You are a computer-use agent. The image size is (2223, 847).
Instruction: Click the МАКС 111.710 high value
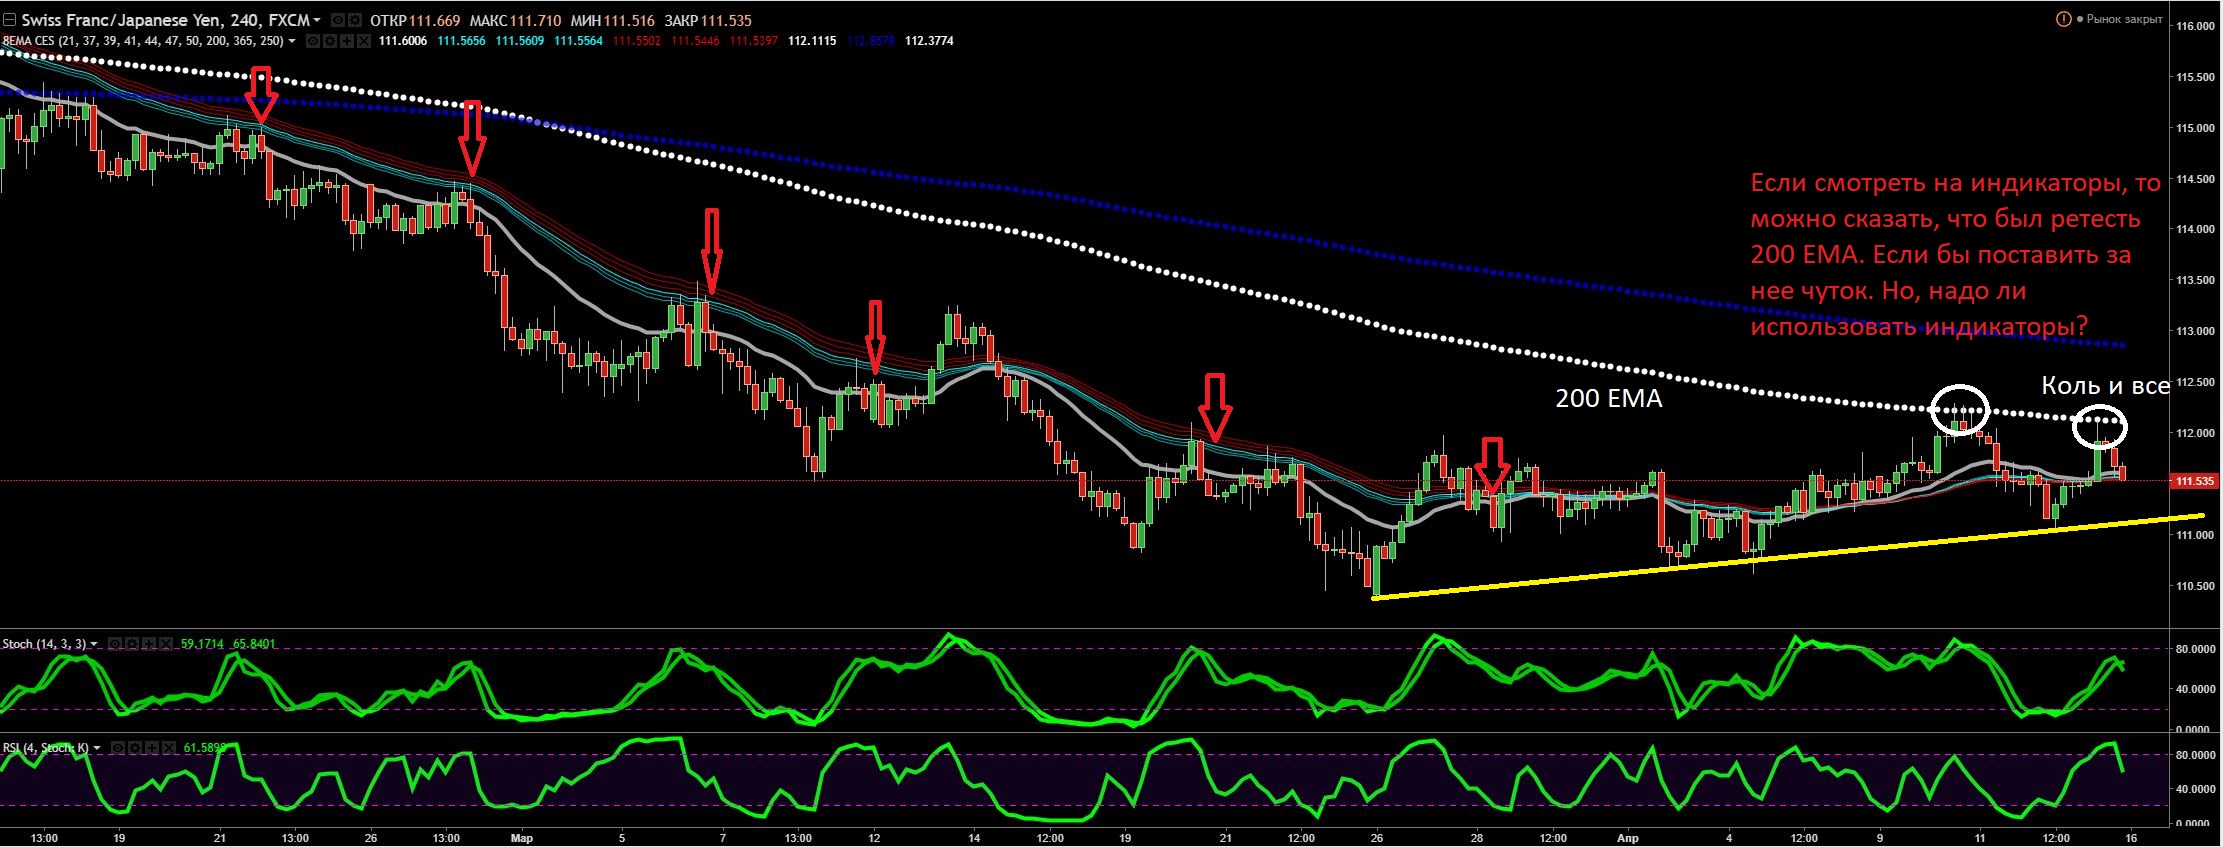[515, 20]
